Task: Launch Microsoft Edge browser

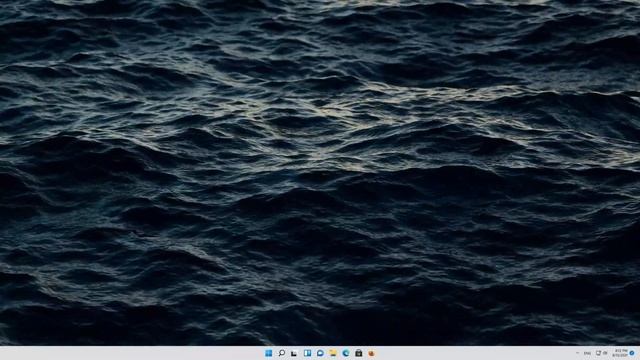Action: pyautogui.click(x=346, y=353)
